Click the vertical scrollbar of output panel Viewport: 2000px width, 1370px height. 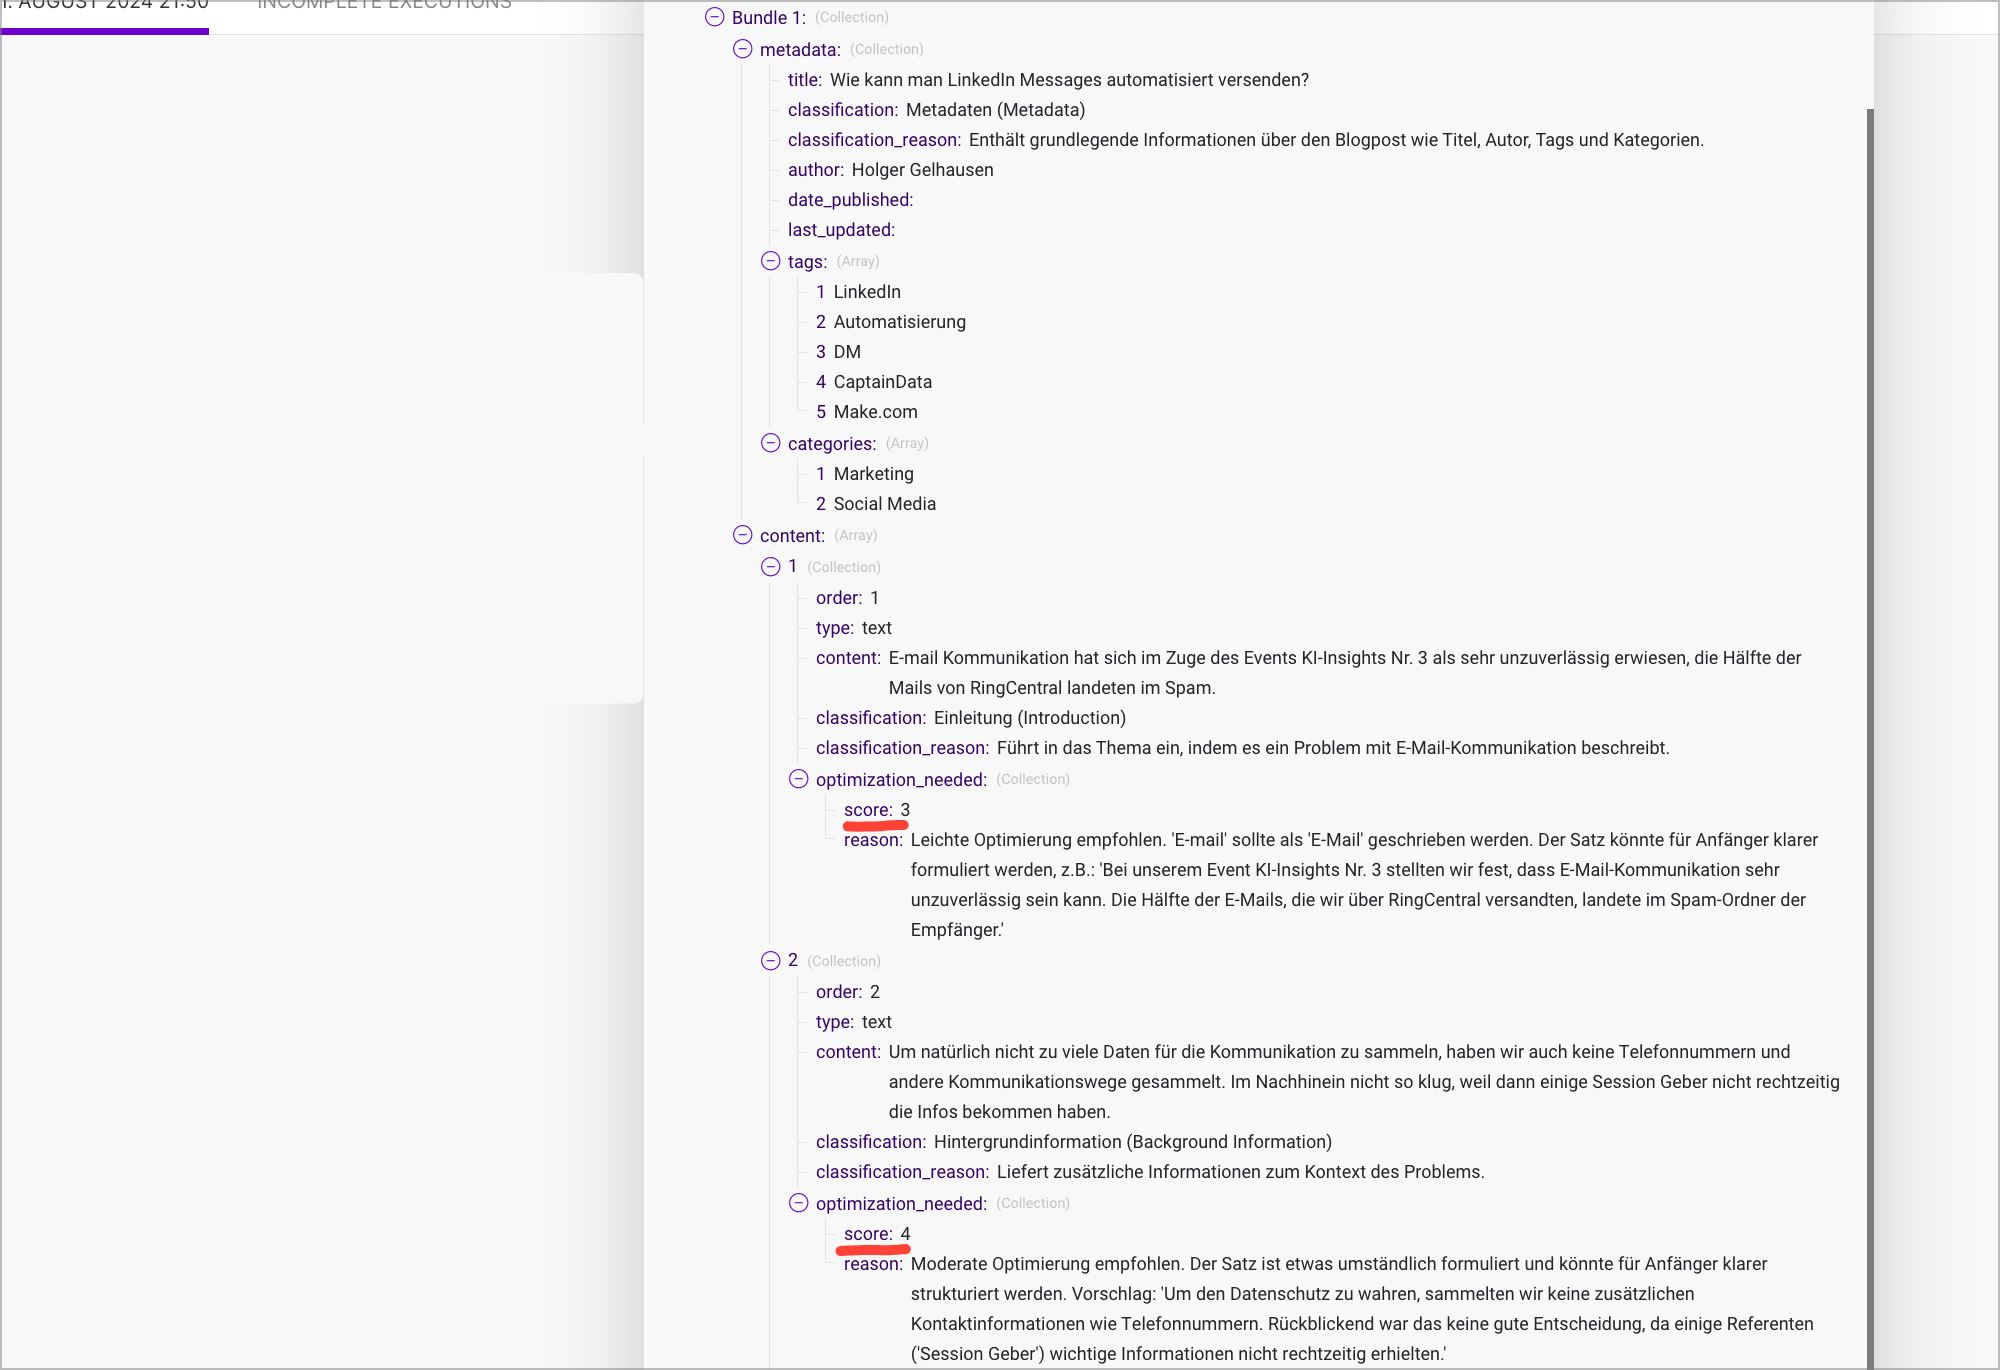(1869, 700)
